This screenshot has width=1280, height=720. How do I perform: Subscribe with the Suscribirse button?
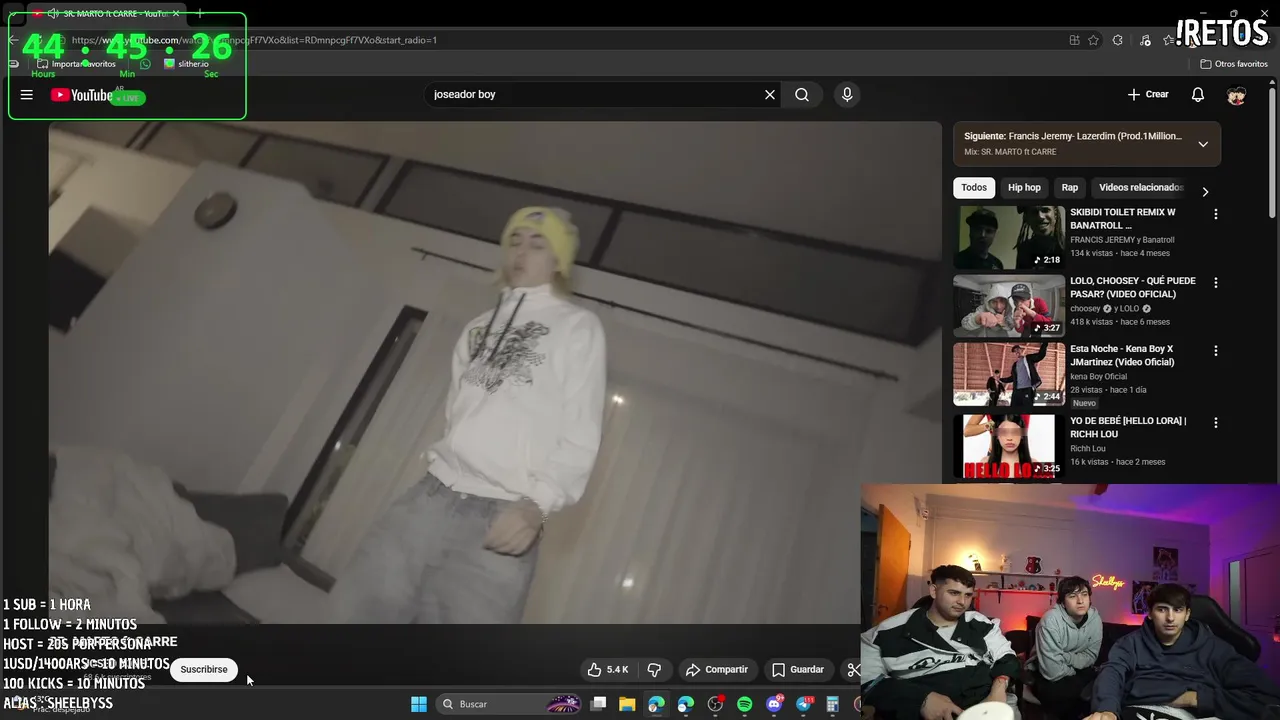pyautogui.click(x=204, y=670)
